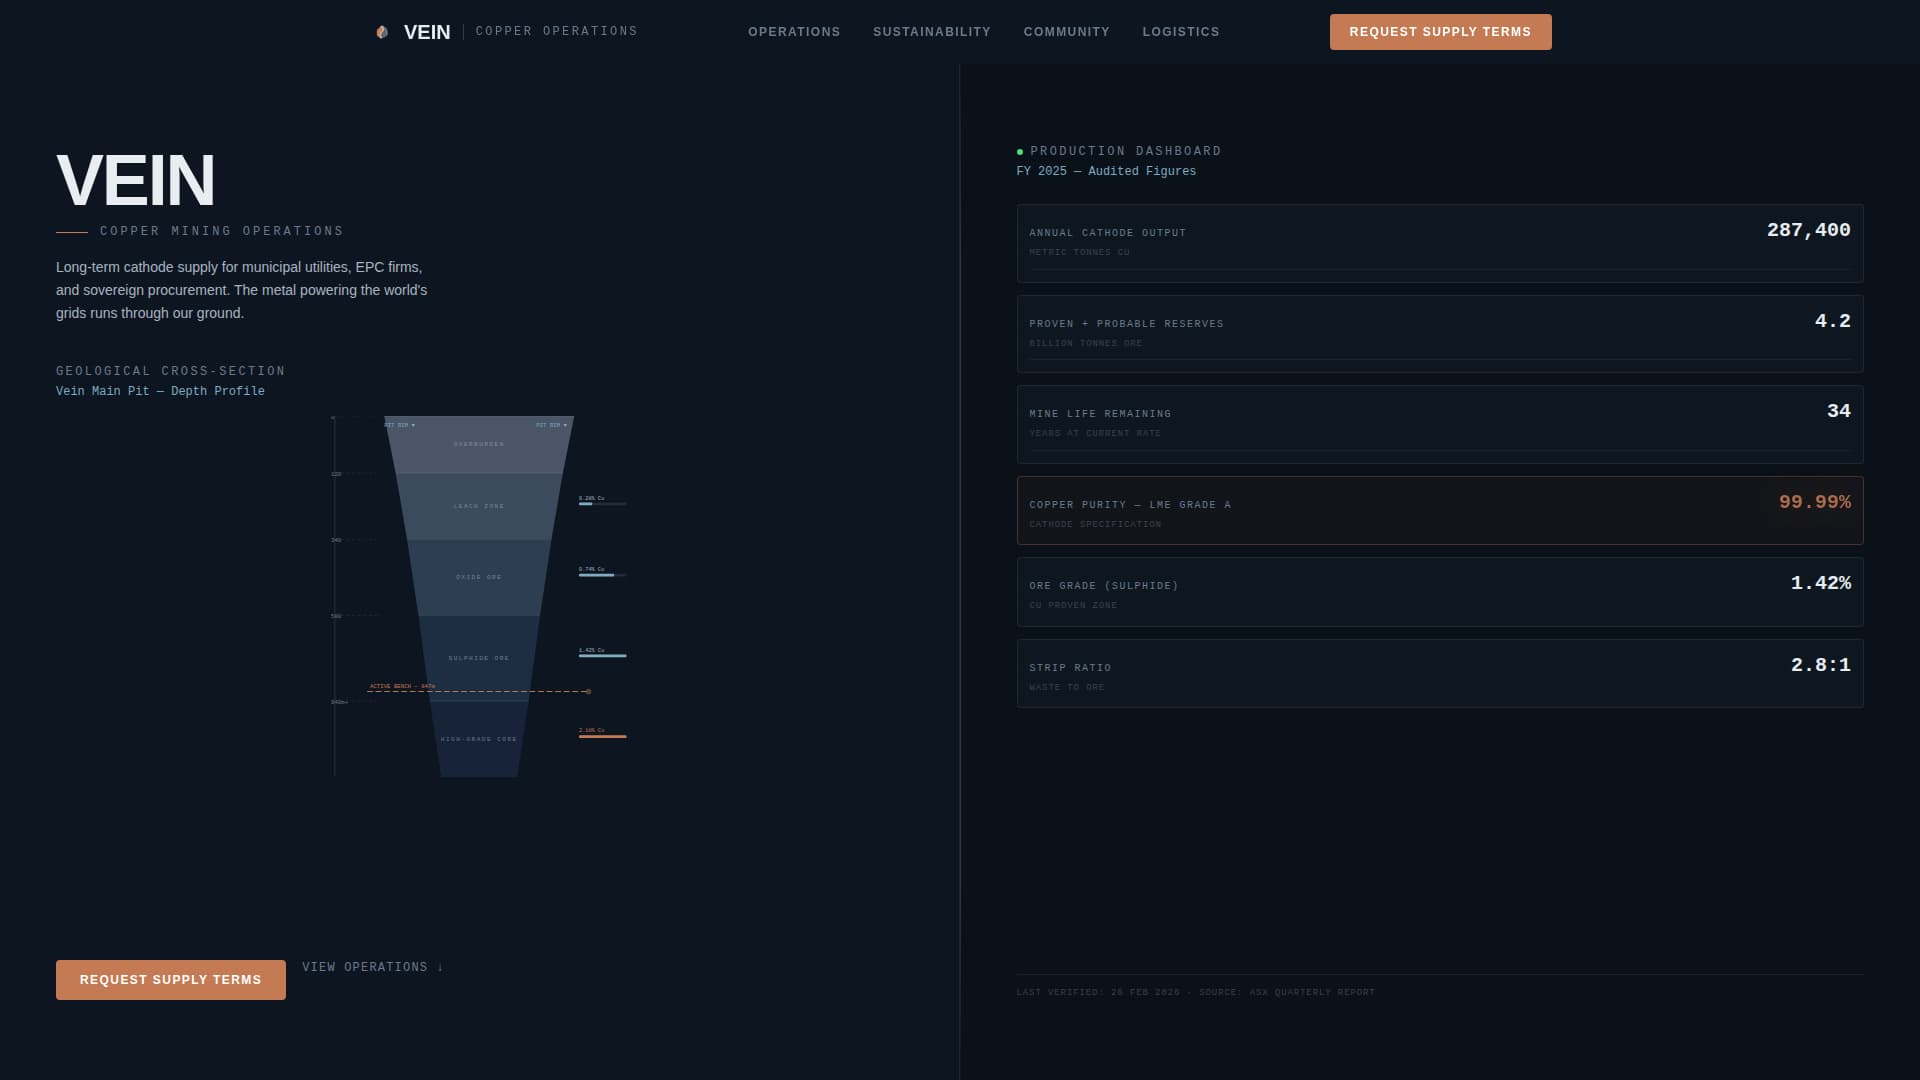Image resolution: width=1920 pixels, height=1080 pixels.
Task: Expand the right PIT RIM dropdown
Action: click(x=551, y=425)
